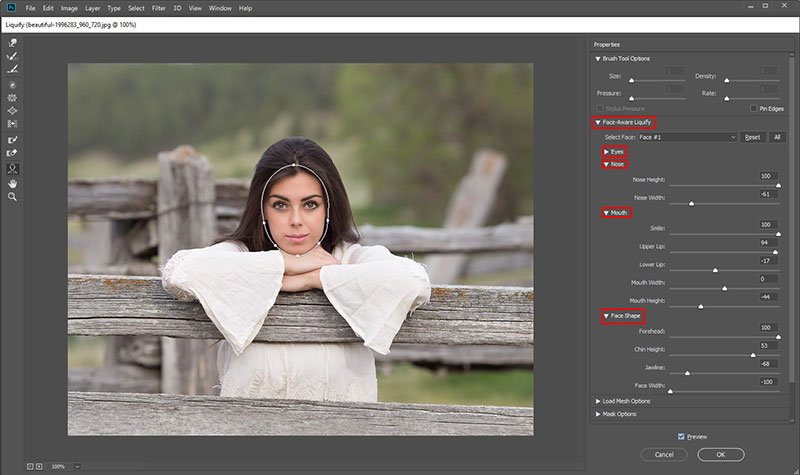Open the Edit menu
Viewport: 800px width, 475px height.
pyautogui.click(x=48, y=8)
